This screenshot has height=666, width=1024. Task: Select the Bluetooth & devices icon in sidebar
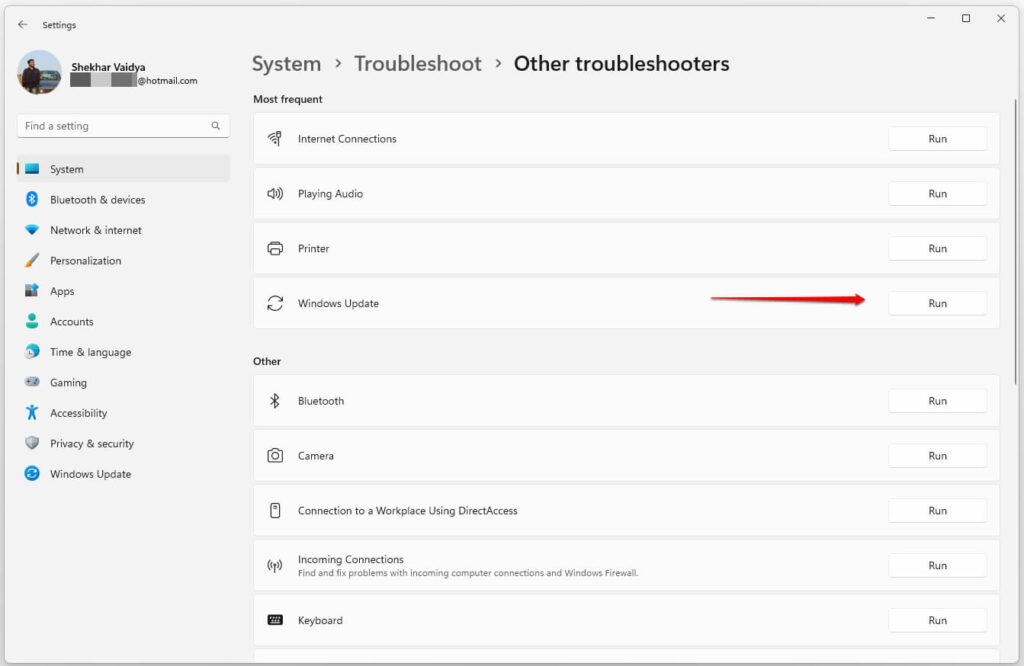tap(33, 199)
